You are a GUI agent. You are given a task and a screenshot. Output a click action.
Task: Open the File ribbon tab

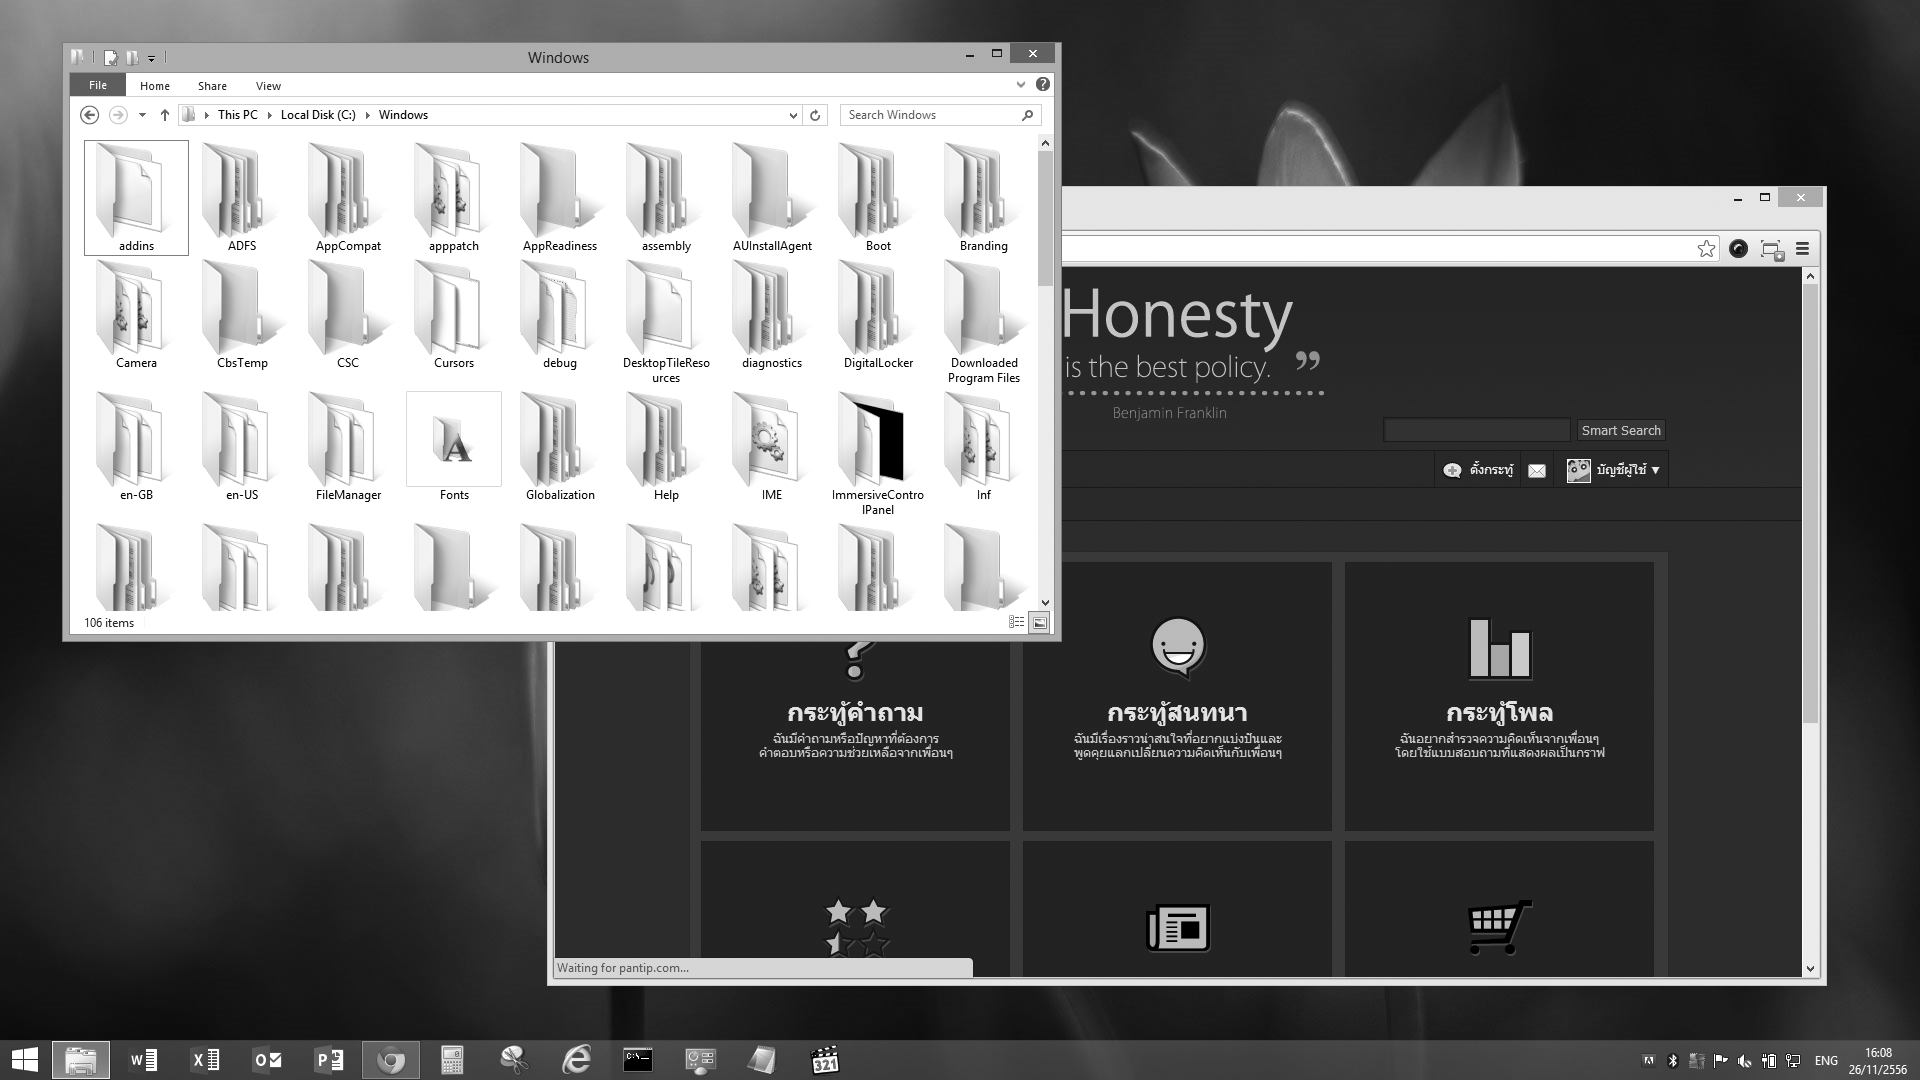coord(98,85)
